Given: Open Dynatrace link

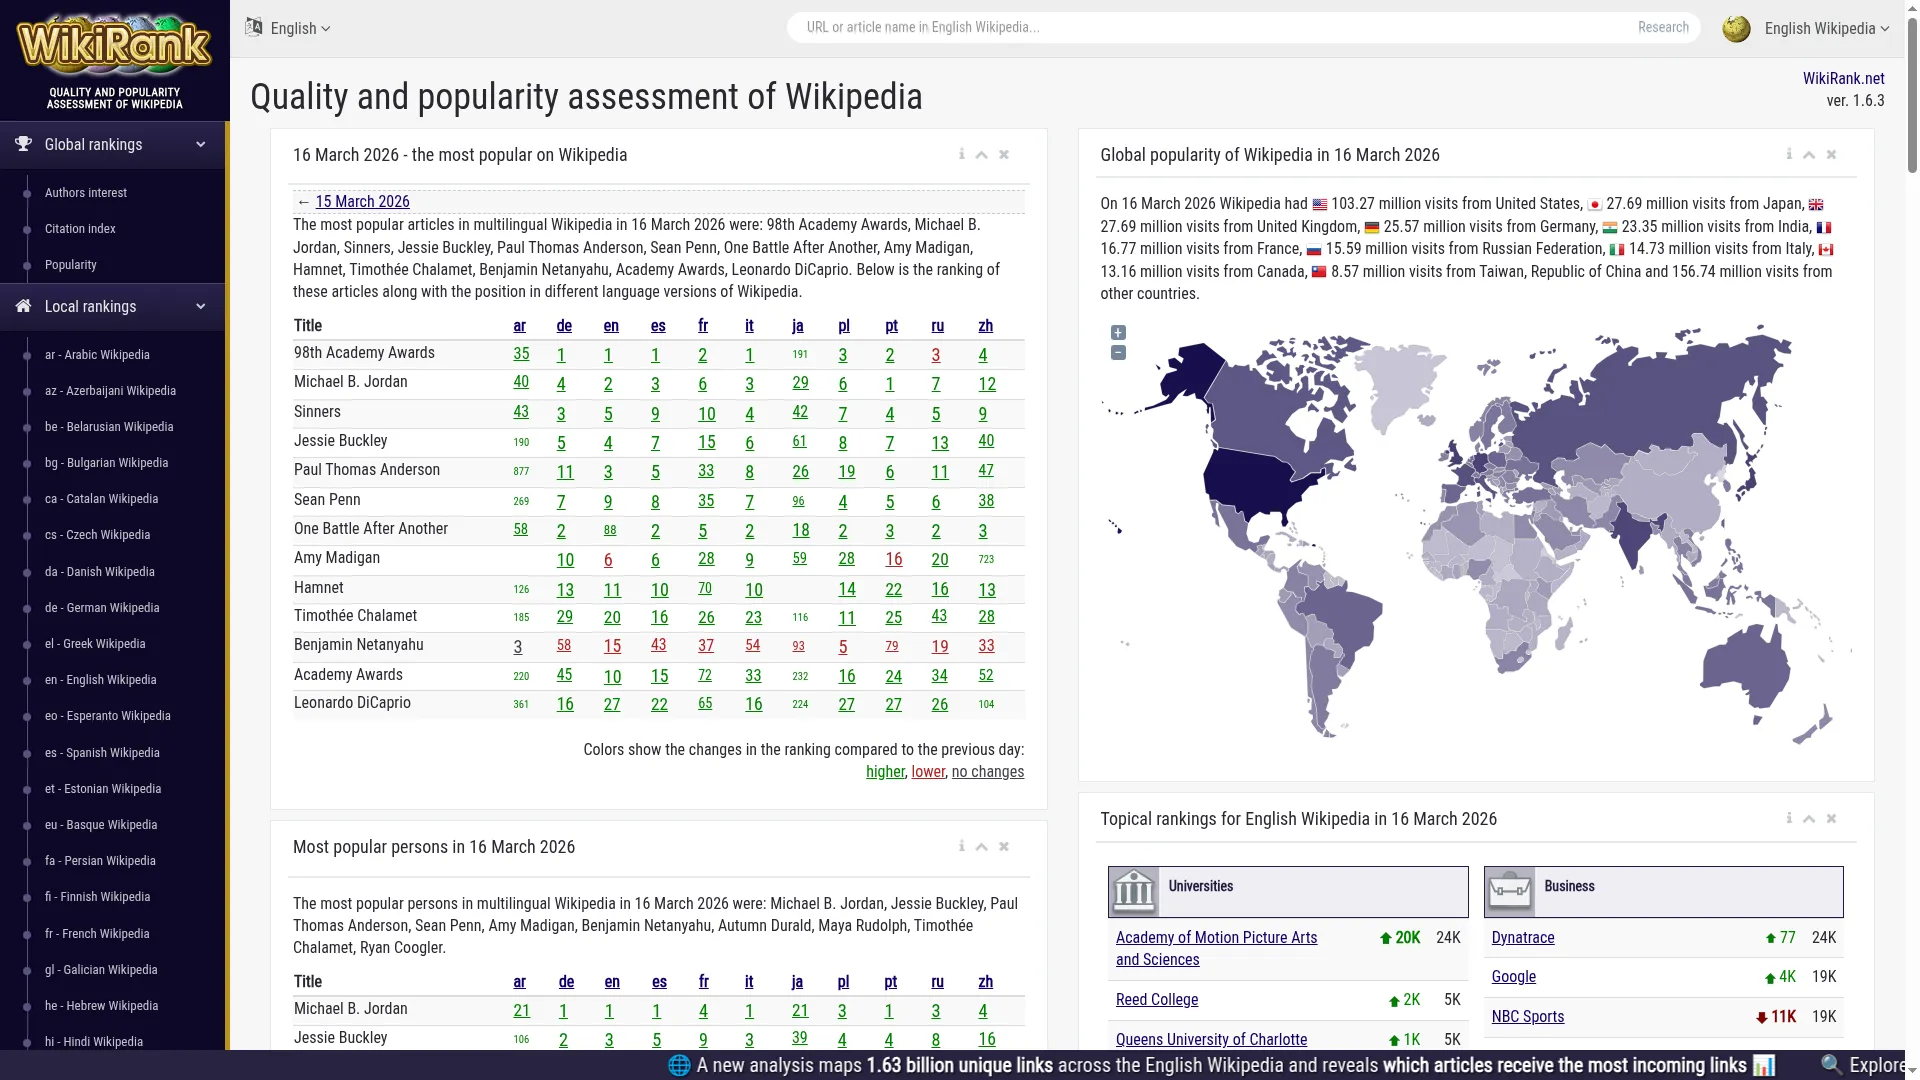Looking at the screenshot, I should 1522,937.
